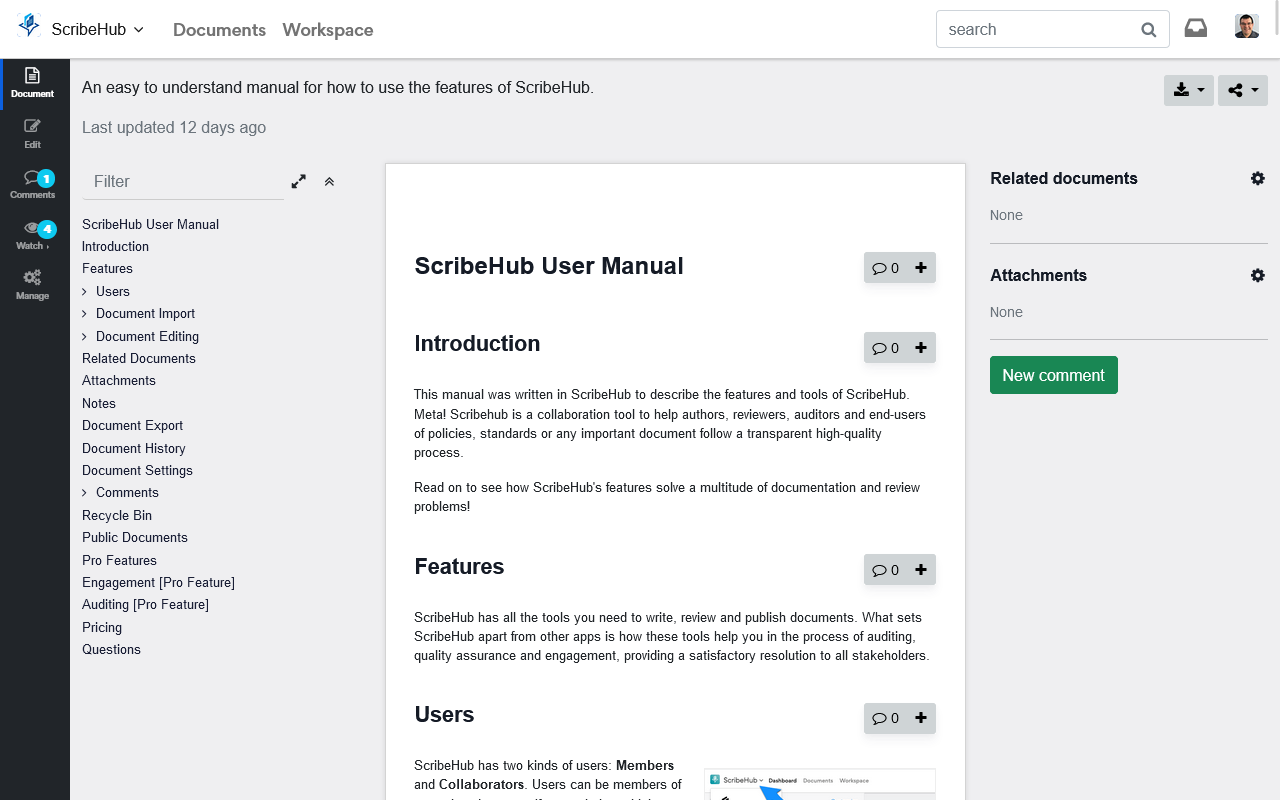Select ScribeHub User Manual in outline
Screen dimensions: 1280x800
(x=150, y=224)
